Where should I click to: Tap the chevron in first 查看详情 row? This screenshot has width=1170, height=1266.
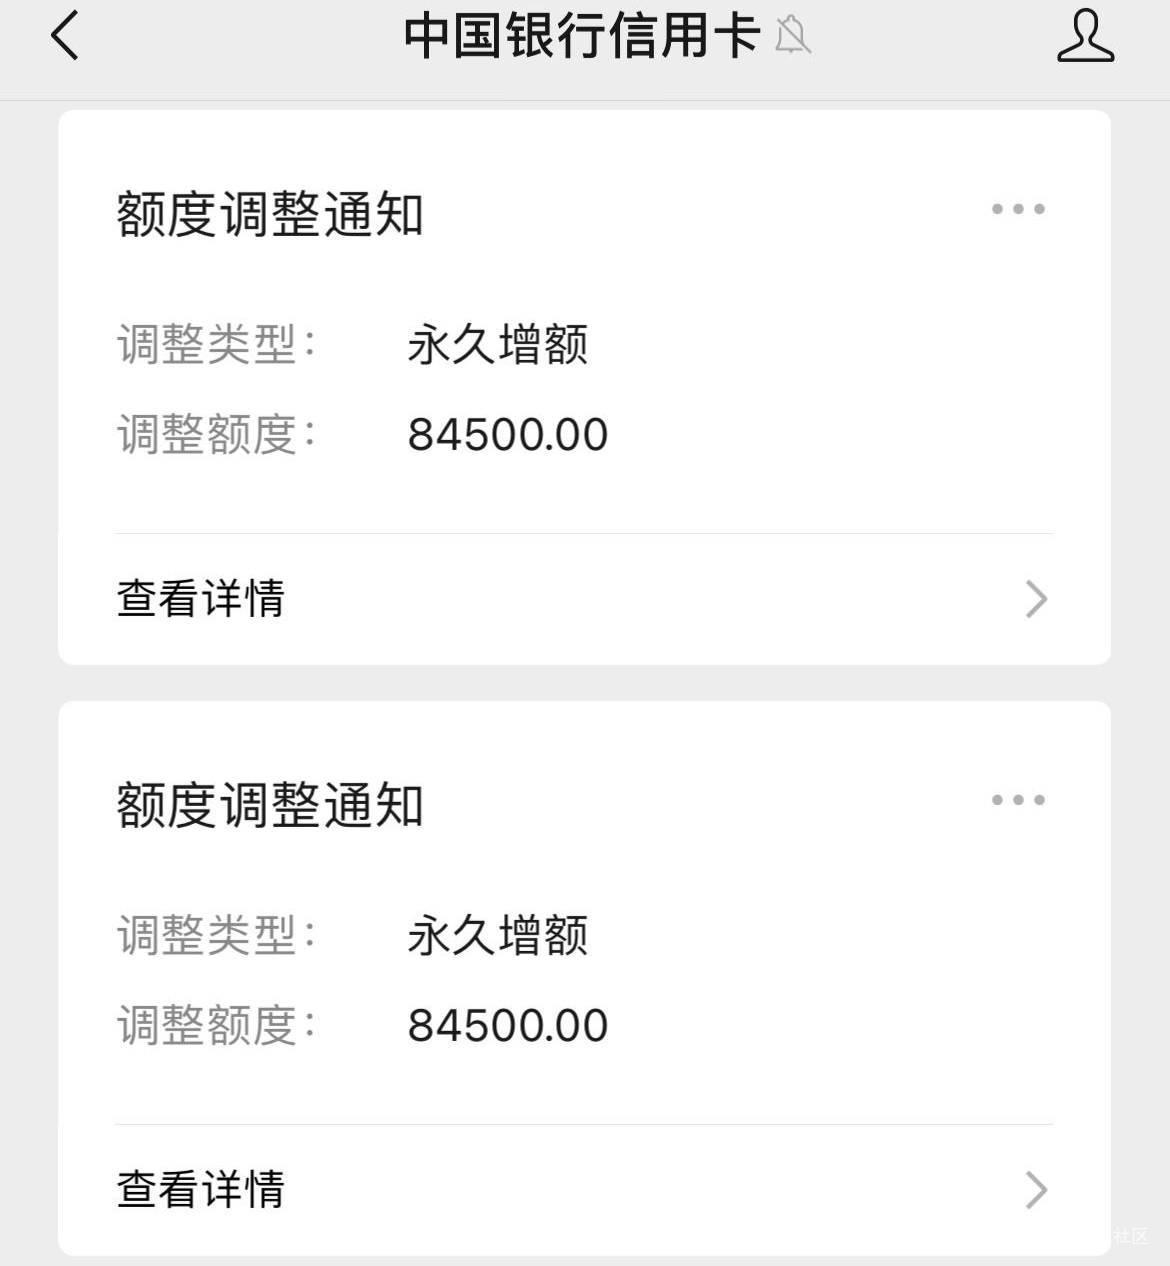pos(1036,599)
